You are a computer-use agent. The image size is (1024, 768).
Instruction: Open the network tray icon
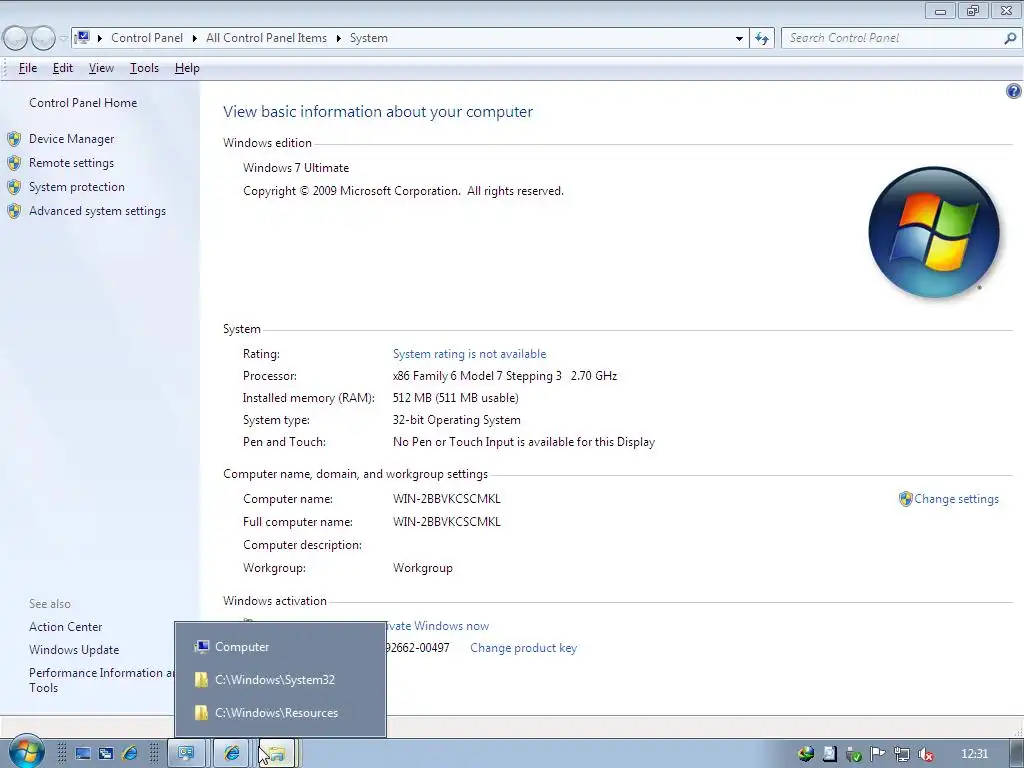[902, 754]
